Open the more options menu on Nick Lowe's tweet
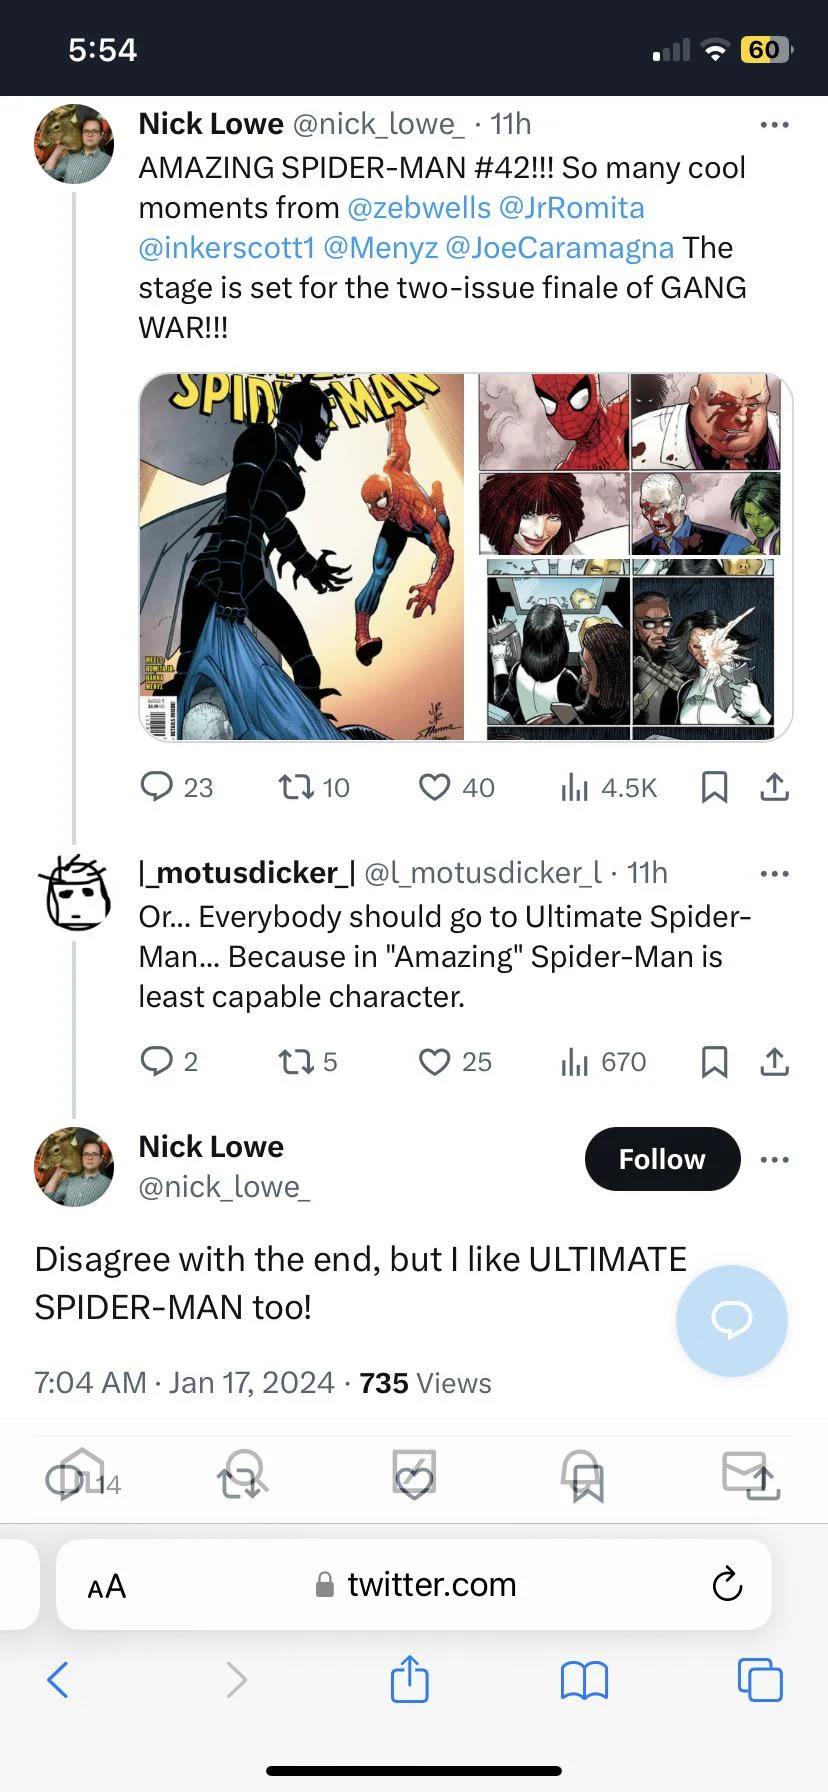Image resolution: width=828 pixels, height=1792 pixels. (x=775, y=124)
